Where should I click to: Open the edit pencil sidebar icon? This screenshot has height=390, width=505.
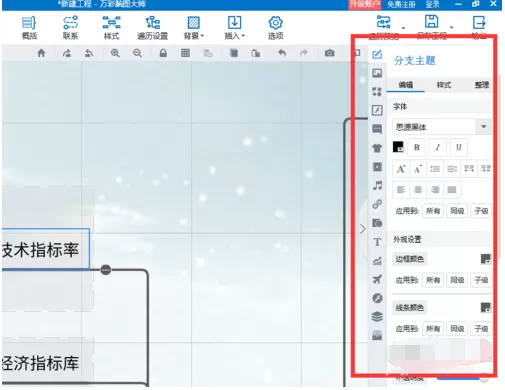377,54
